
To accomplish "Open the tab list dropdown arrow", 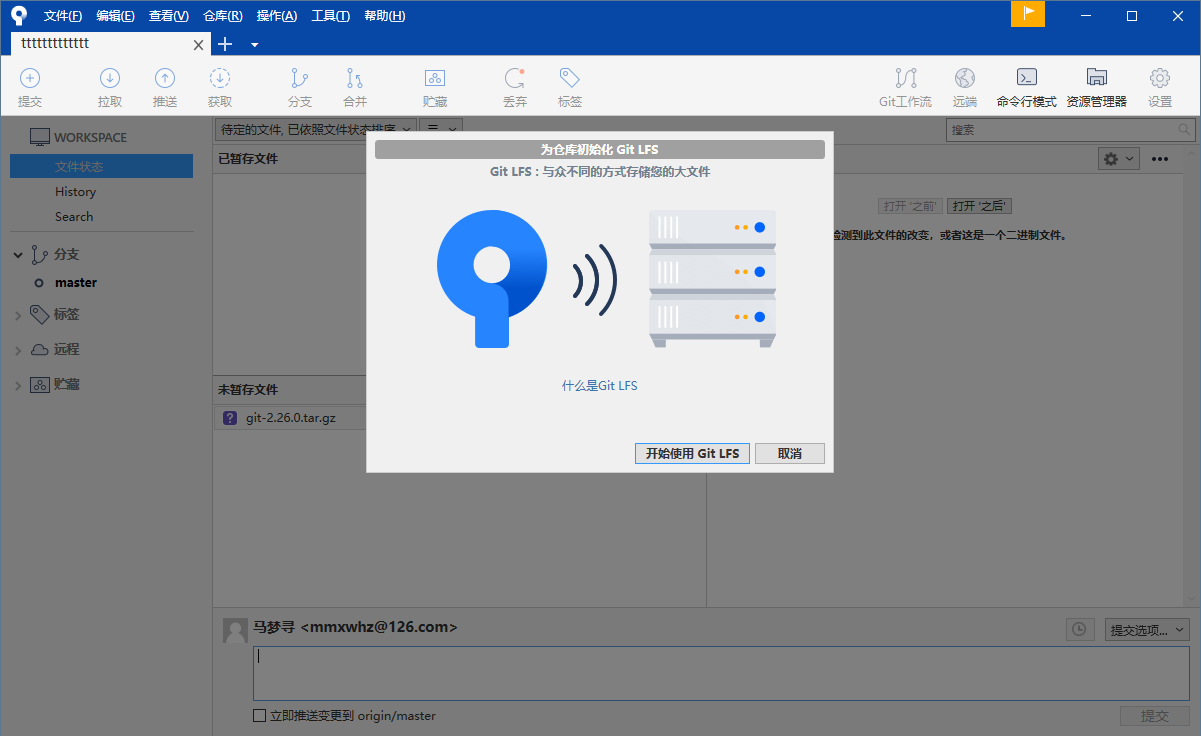I will click(254, 45).
